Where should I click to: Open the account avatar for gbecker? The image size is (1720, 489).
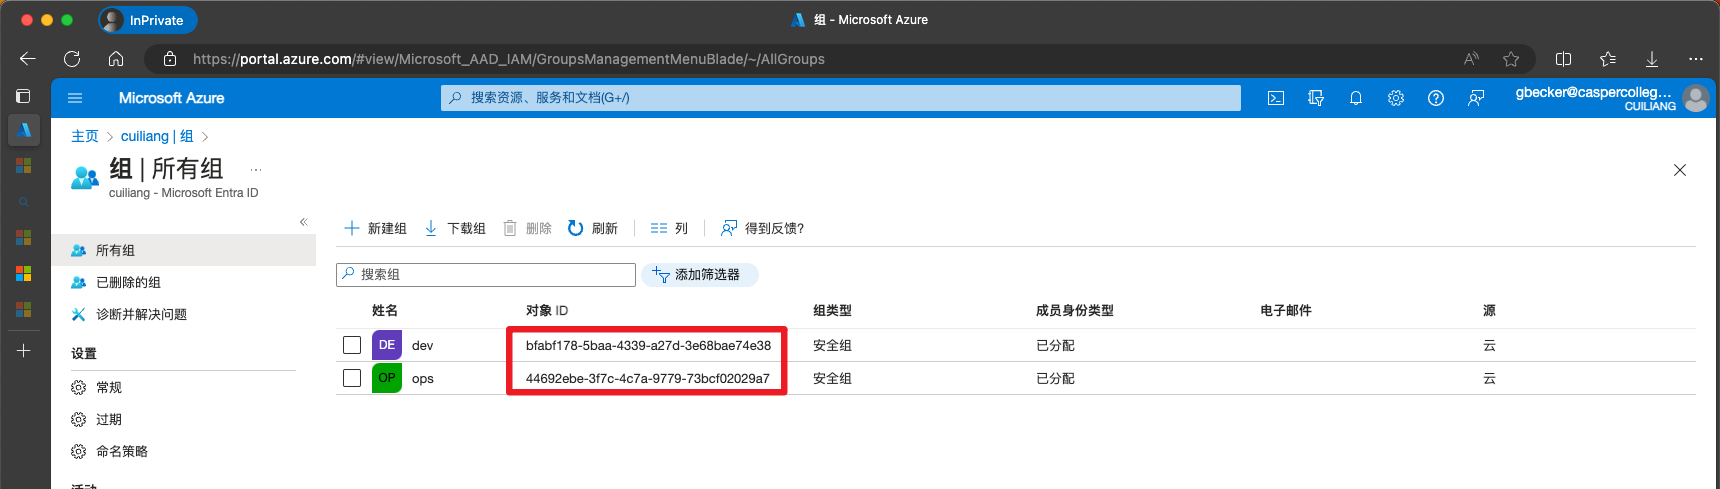[1696, 98]
